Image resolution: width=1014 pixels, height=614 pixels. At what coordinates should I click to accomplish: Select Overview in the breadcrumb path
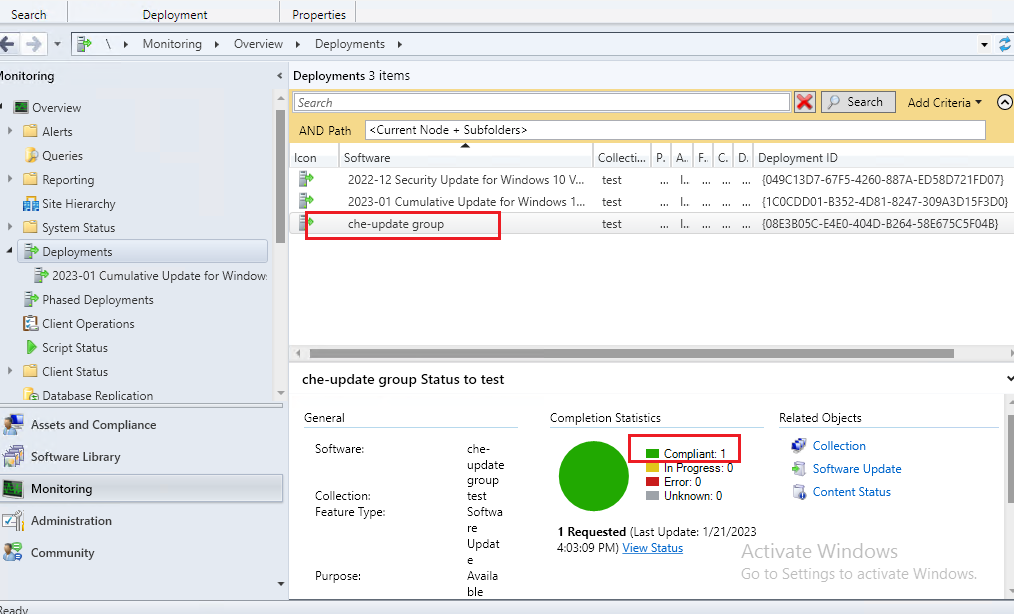(x=258, y=44)
